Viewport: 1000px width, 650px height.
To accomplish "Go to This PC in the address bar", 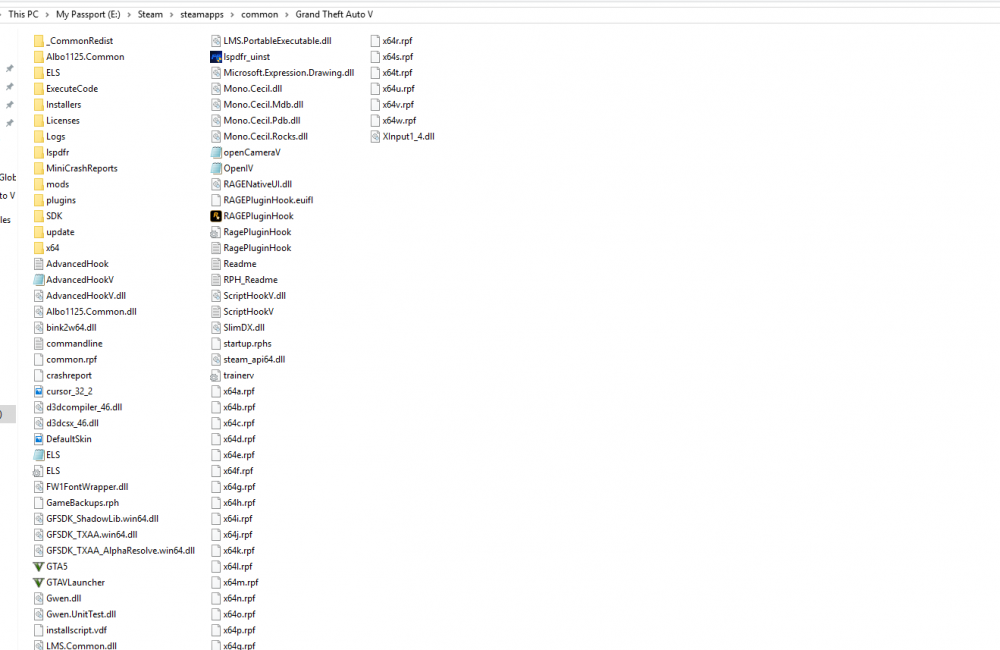I will click(x=22, y=15).
